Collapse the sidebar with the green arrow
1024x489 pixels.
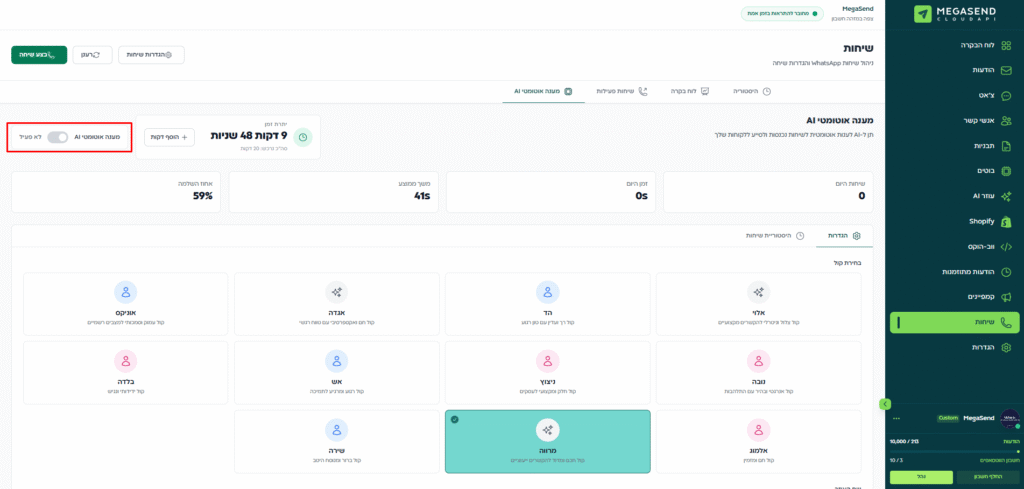pyautogui.click(x=884, y=404)
